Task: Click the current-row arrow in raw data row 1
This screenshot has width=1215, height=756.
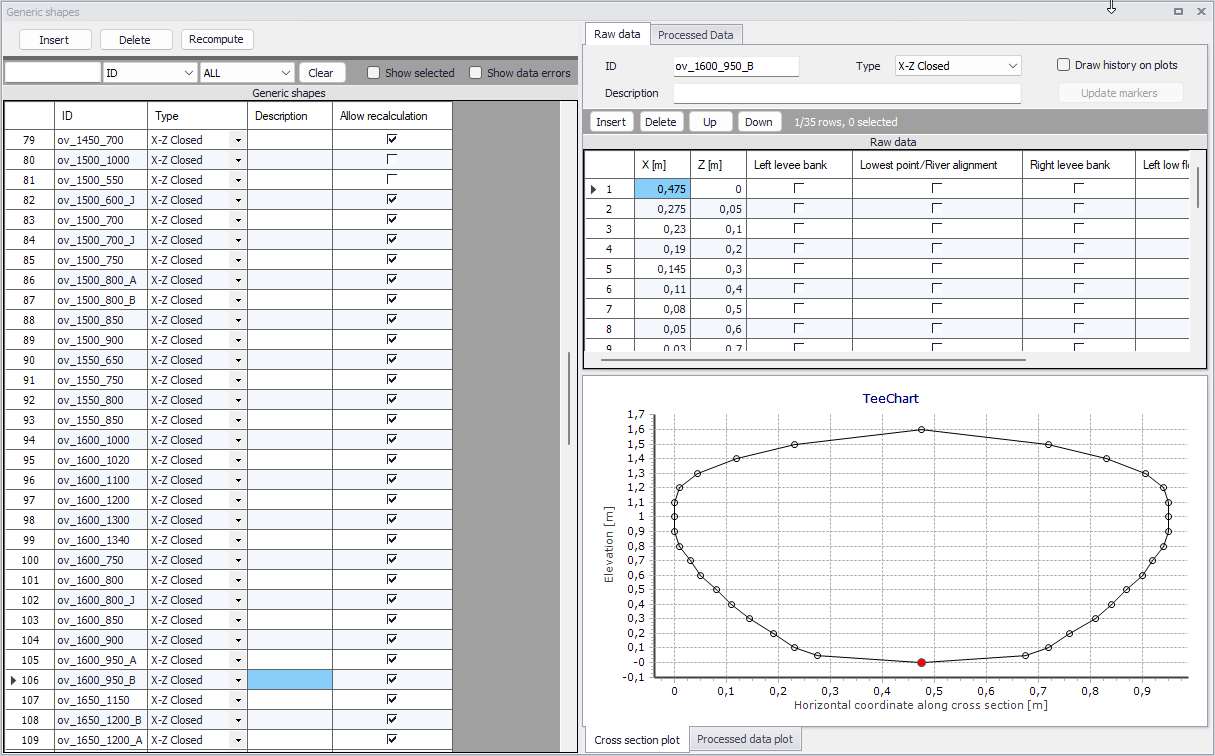Action: pos(594,189)
